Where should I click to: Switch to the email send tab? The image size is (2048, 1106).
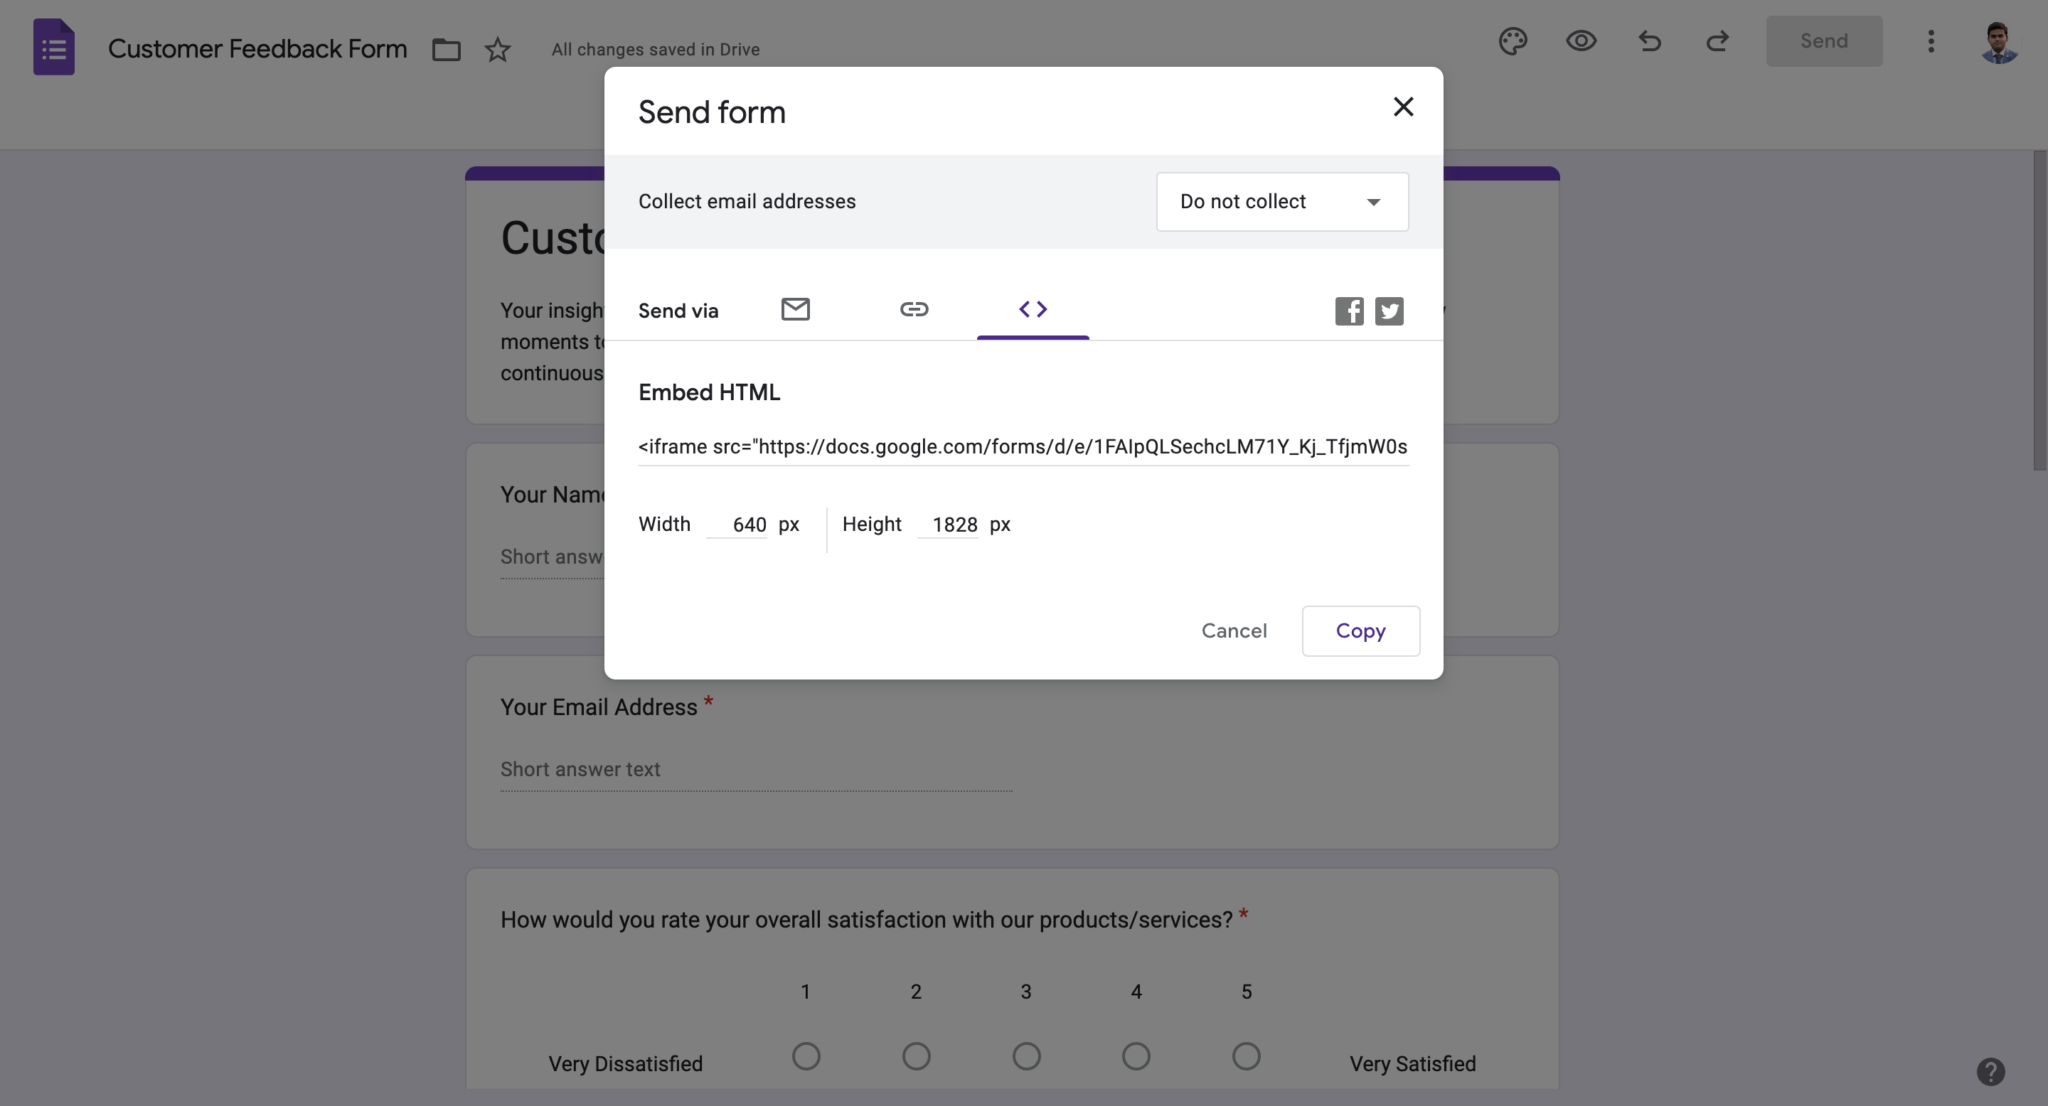click(795, 309)
